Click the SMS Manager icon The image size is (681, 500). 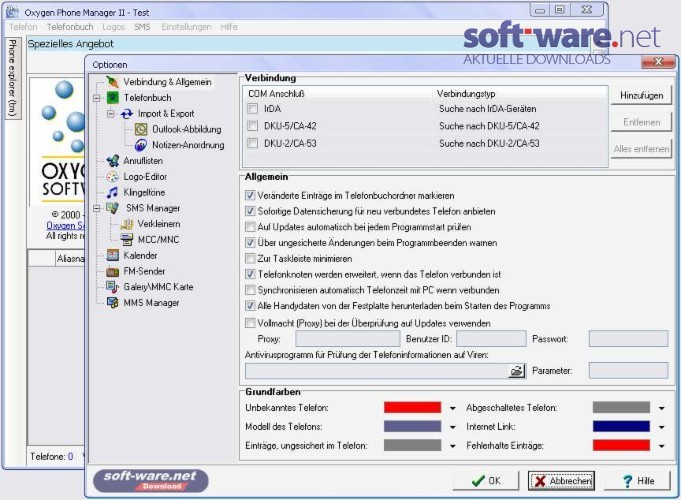[112, 208]
